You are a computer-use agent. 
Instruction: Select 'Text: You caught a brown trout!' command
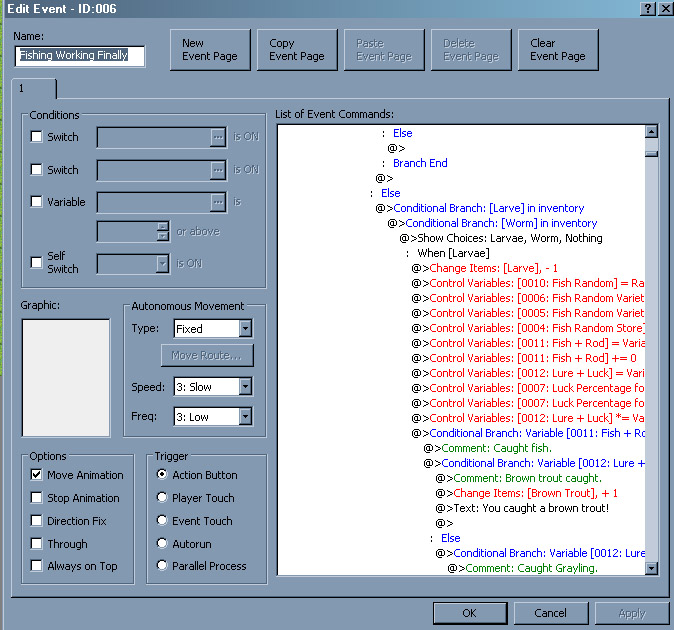tap(522, 508)
